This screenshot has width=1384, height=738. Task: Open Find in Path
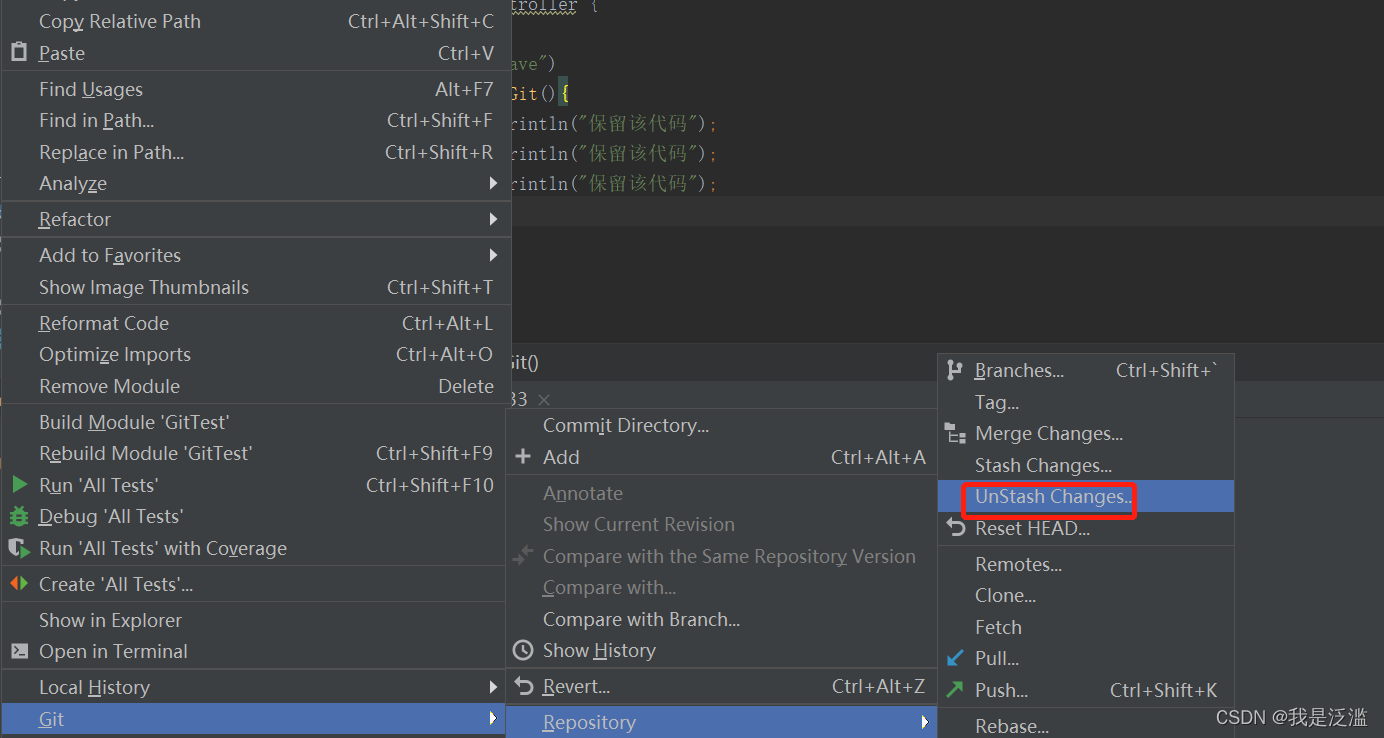[x=256, y=120]
